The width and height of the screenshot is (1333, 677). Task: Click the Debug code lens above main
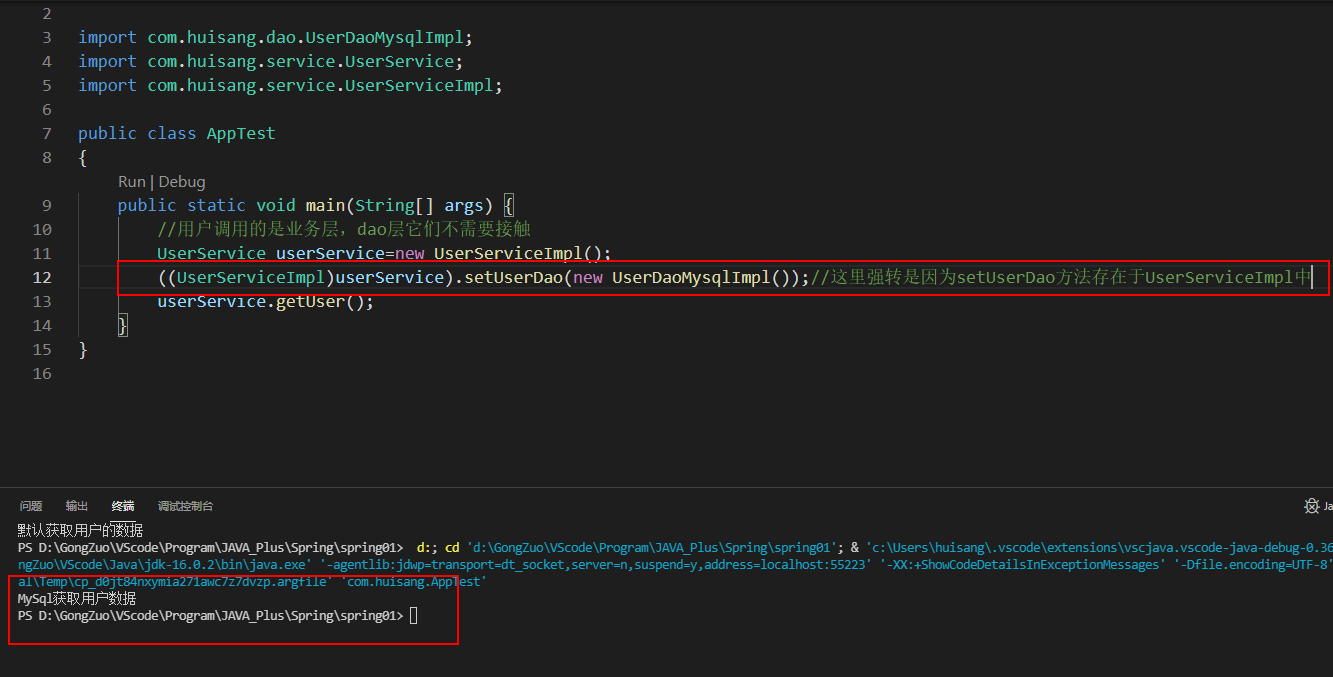182,181
